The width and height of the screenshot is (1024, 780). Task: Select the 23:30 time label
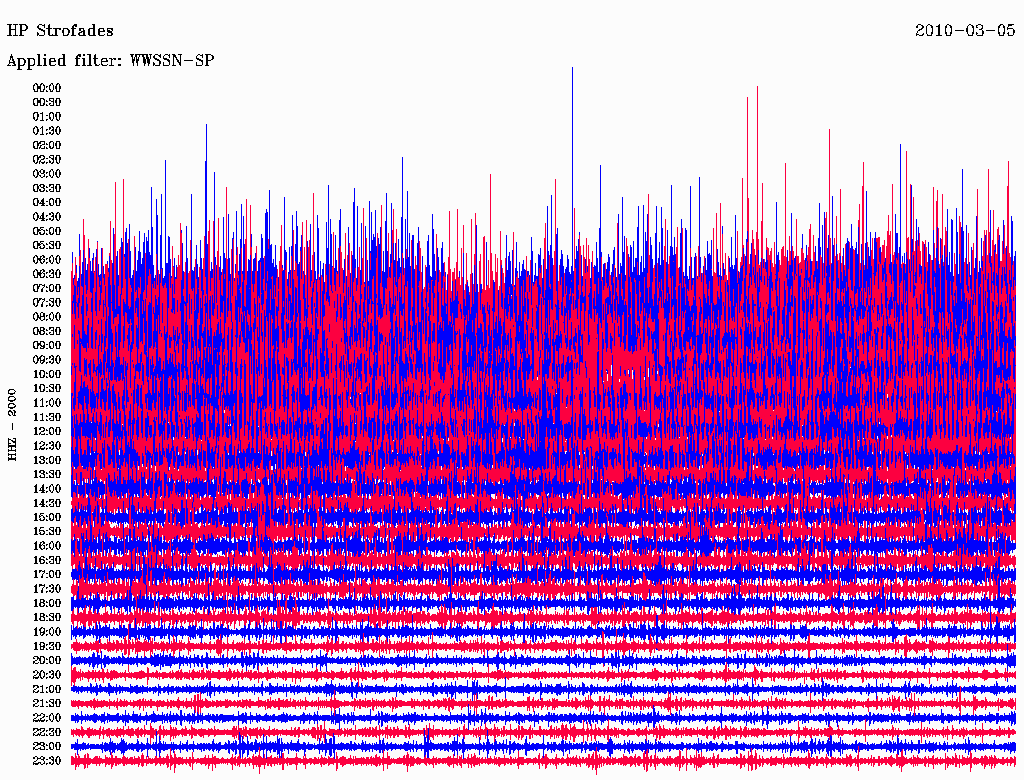tap(47, 761)
